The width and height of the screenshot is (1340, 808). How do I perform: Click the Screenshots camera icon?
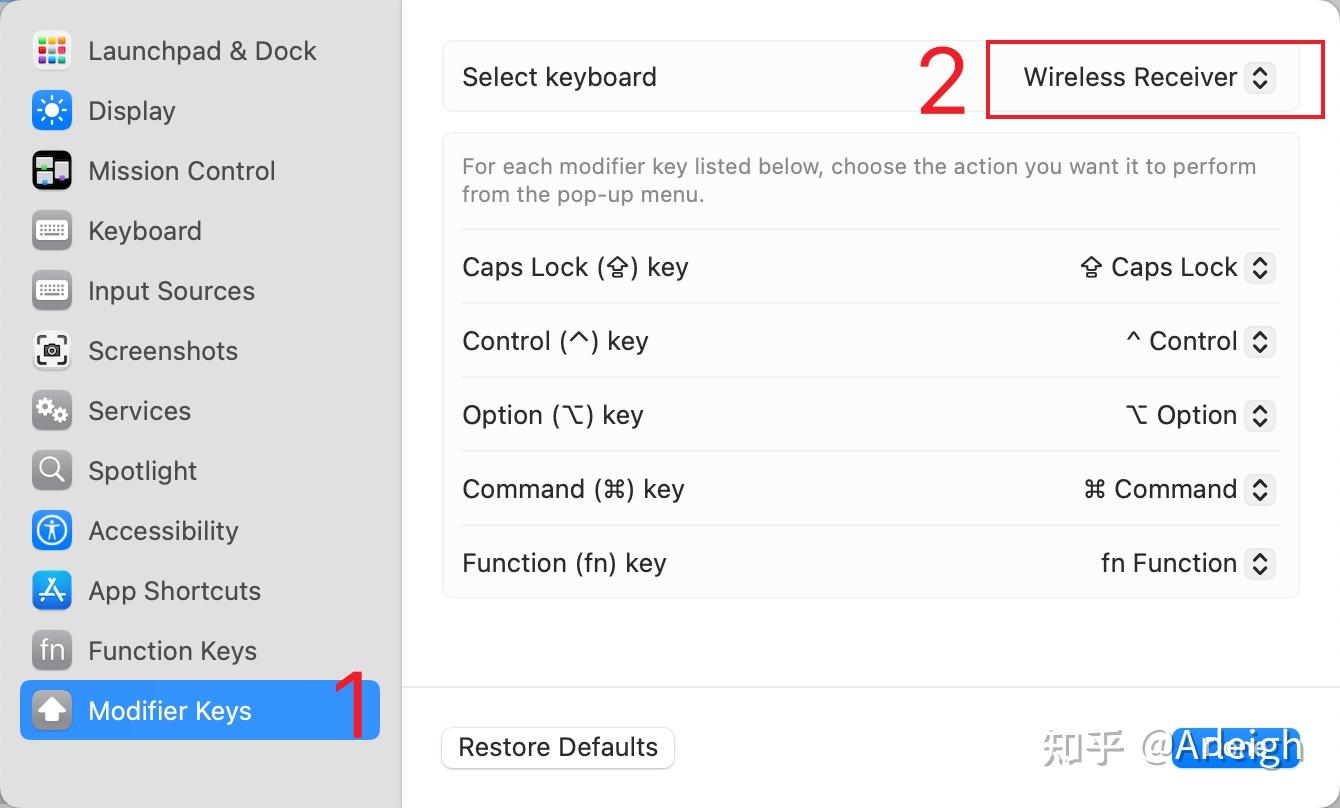tap(51, 351)
